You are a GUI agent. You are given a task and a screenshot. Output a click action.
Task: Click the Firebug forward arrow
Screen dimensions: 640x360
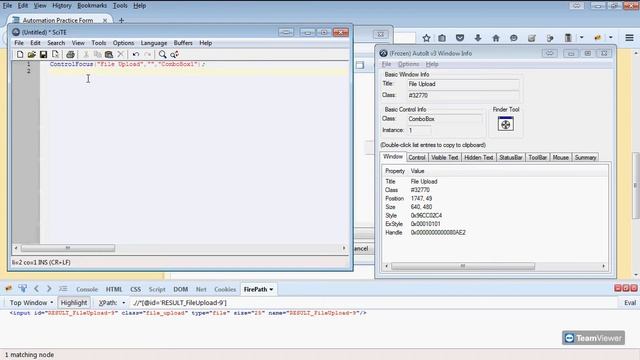pyautogui.click(x=49, y=289)
